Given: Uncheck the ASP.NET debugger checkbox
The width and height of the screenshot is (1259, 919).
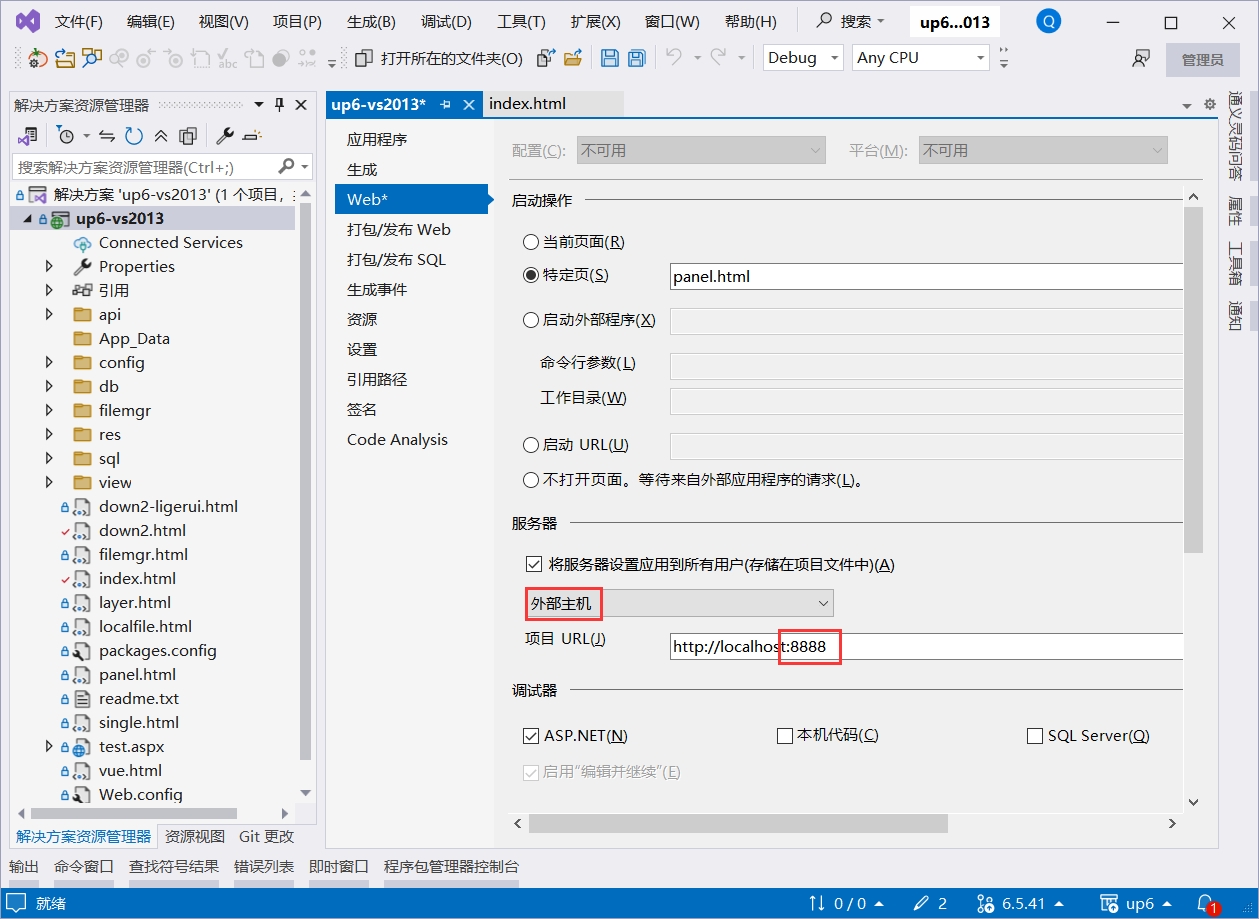Looking at the screenshot, I should pos(531,736).
